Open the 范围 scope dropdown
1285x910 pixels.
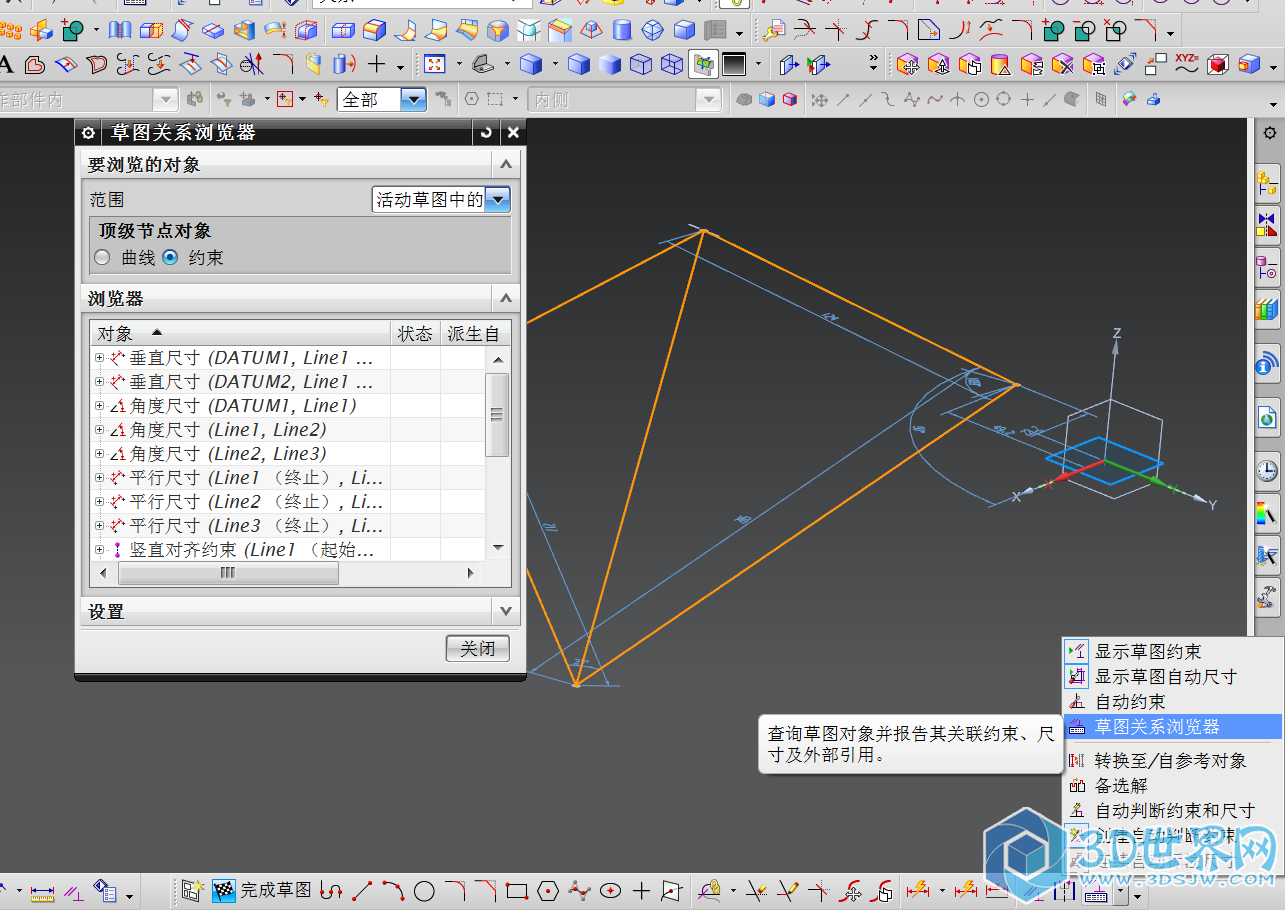(497, 199)
